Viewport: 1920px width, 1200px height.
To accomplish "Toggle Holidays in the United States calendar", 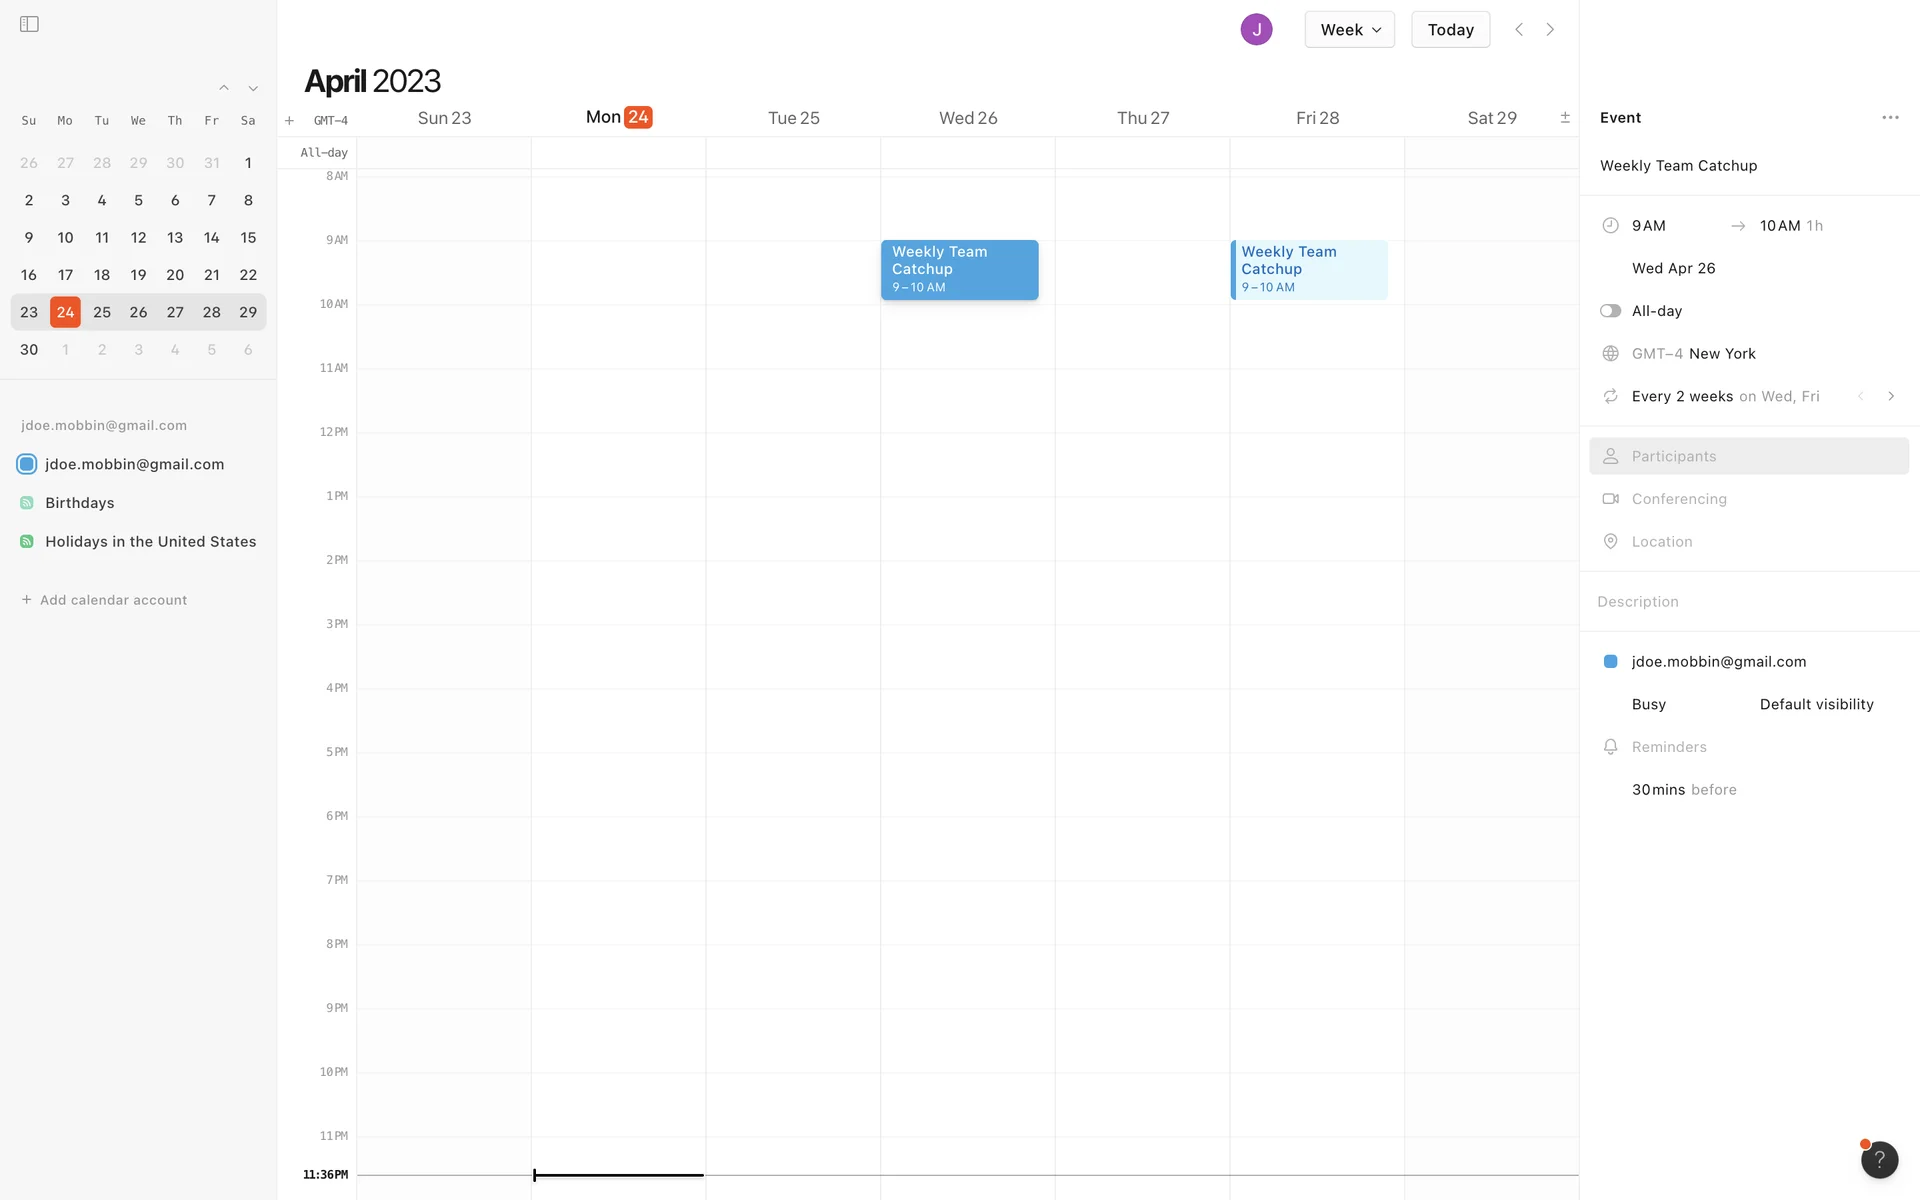I will pyautogui.click(x=27, y=542).
